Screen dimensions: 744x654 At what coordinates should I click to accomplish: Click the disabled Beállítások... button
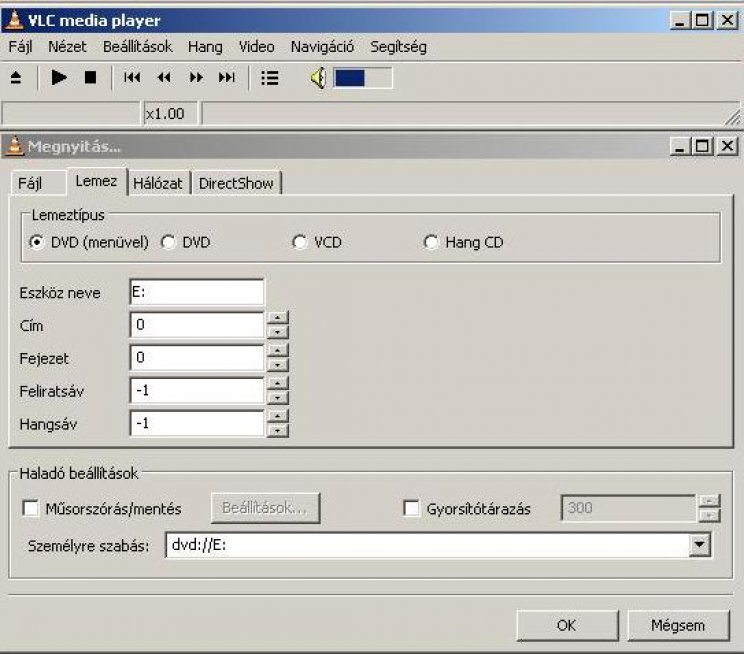pyautogui.click(x=265, y=508)
